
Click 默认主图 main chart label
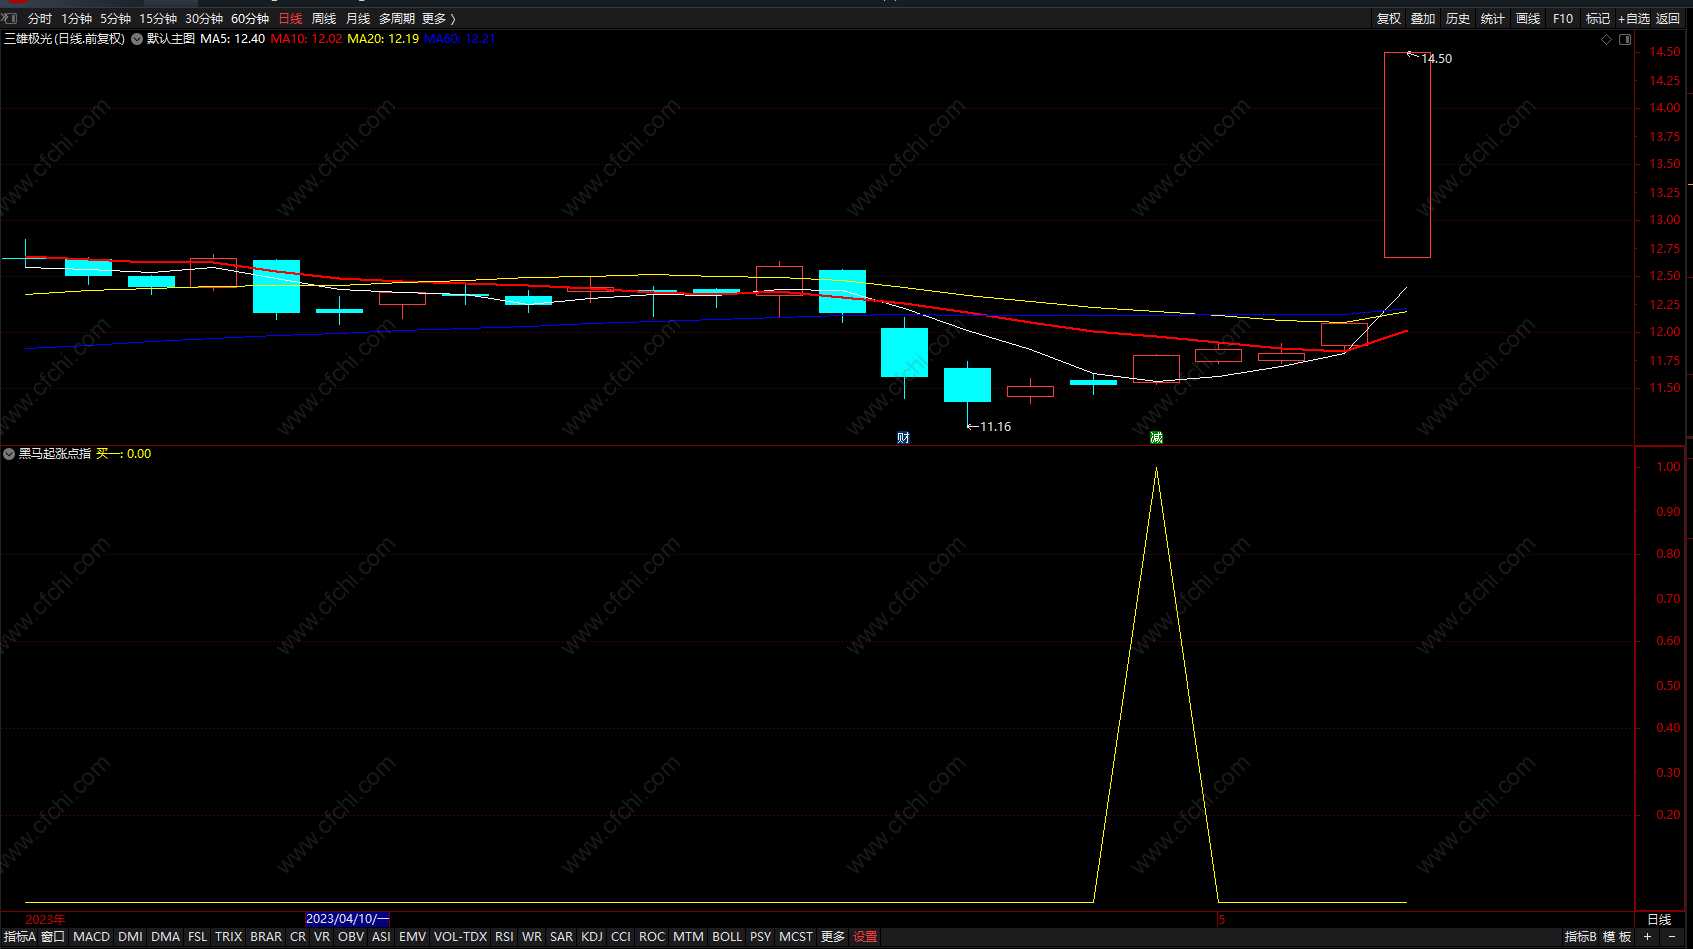point(171,39)
